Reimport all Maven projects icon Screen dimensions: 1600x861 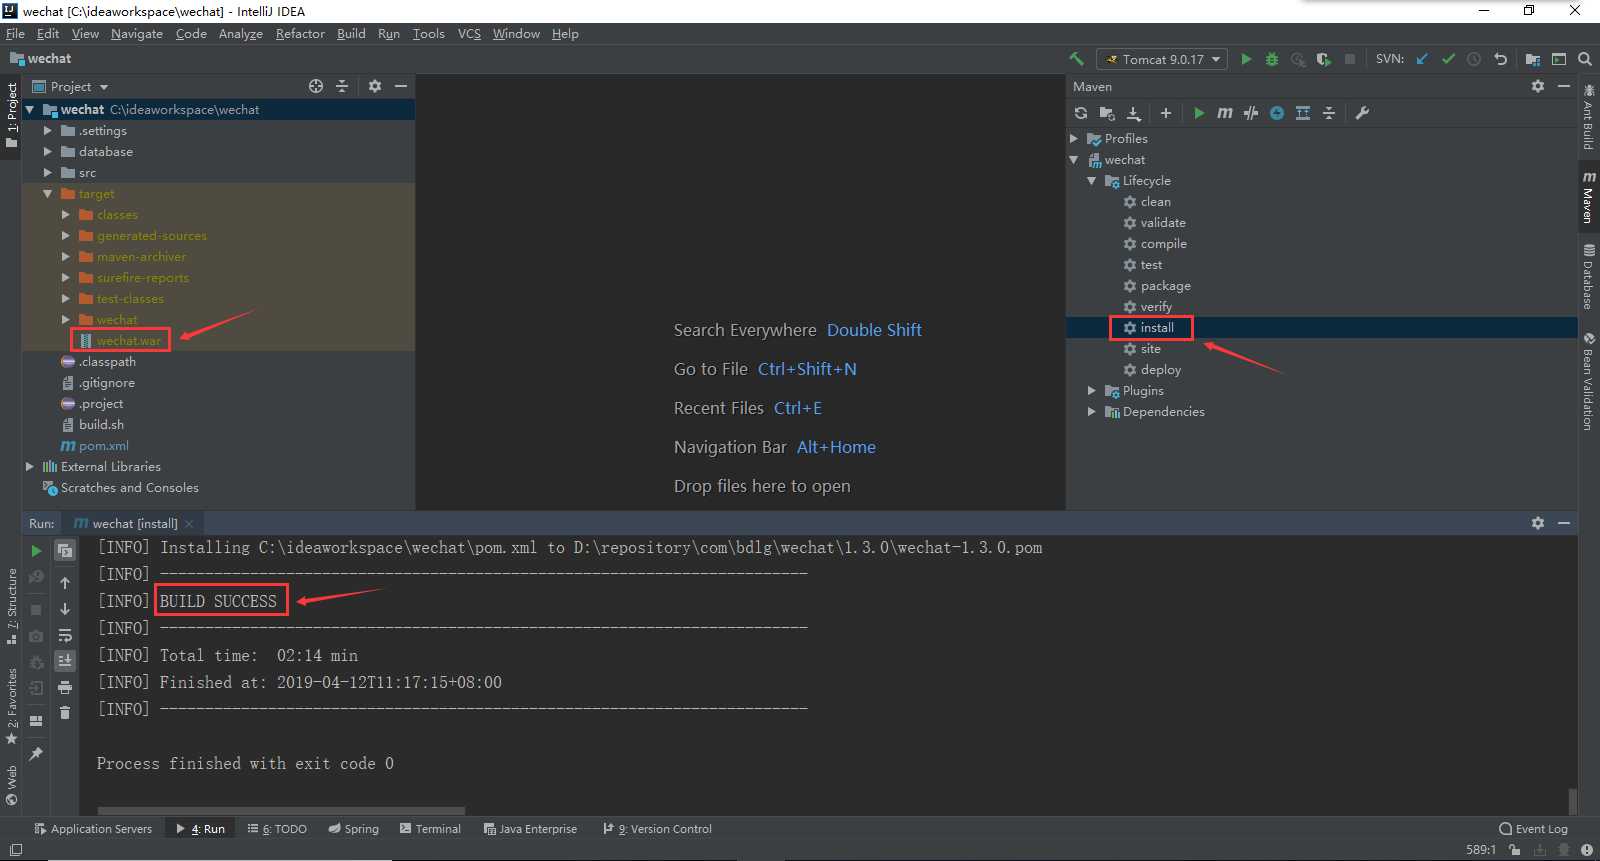coord(1081,113)
